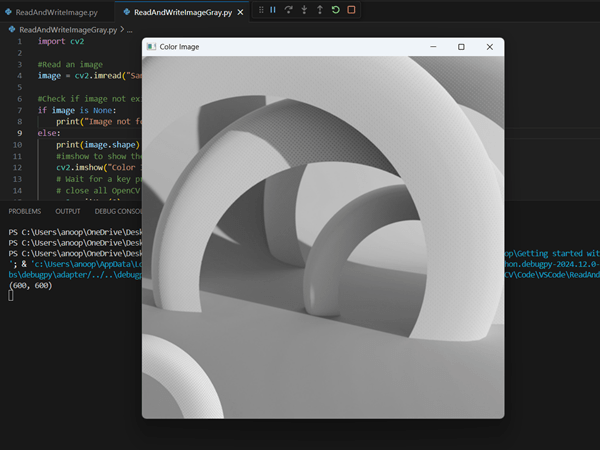
Task: Click the Step Into debug icon
Action: point(304,10)
